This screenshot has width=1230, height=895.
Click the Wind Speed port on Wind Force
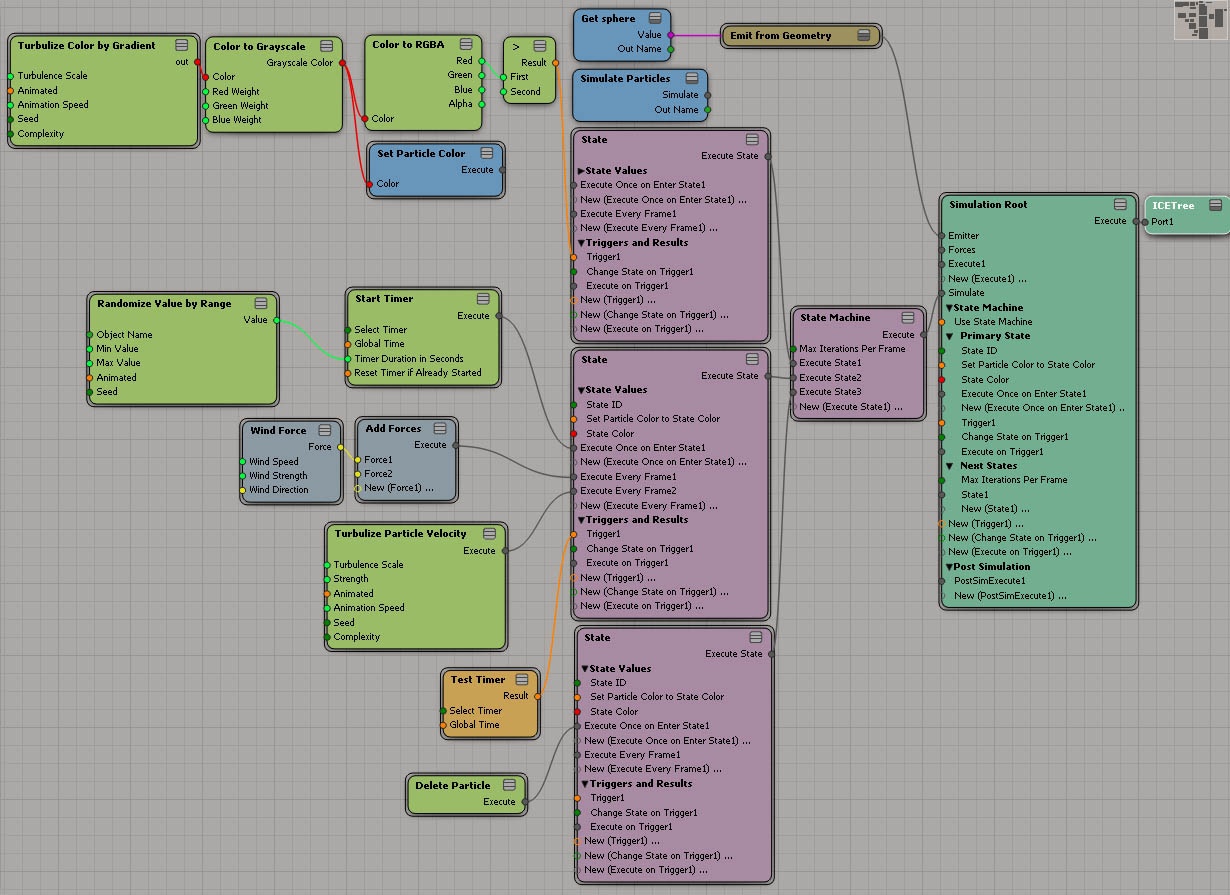(x=242, y=462)
